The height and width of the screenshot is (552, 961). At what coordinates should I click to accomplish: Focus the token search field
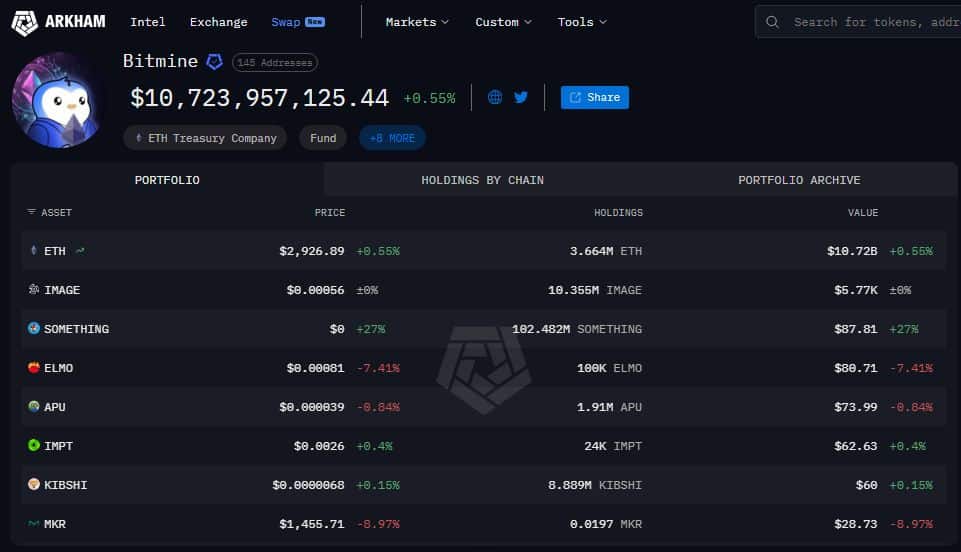point(858,22)
